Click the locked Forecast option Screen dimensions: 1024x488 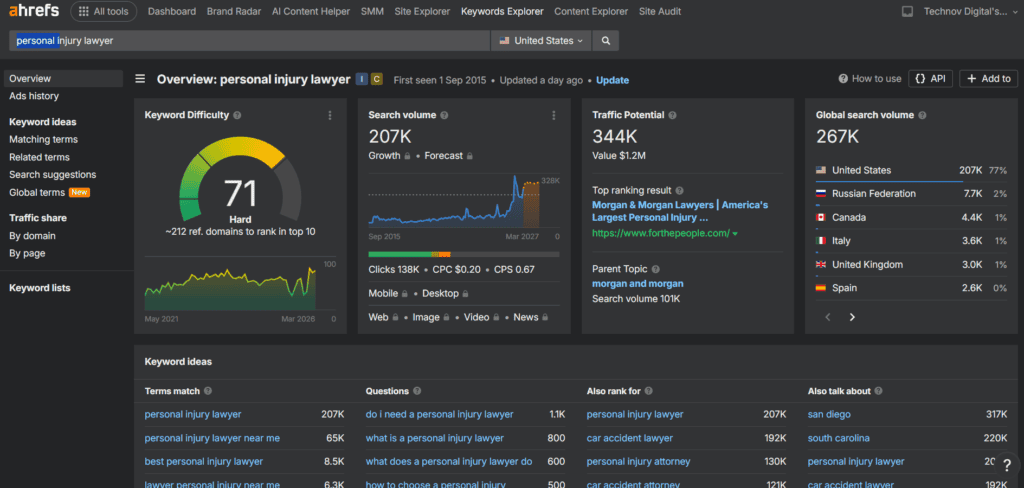[448, 155]
